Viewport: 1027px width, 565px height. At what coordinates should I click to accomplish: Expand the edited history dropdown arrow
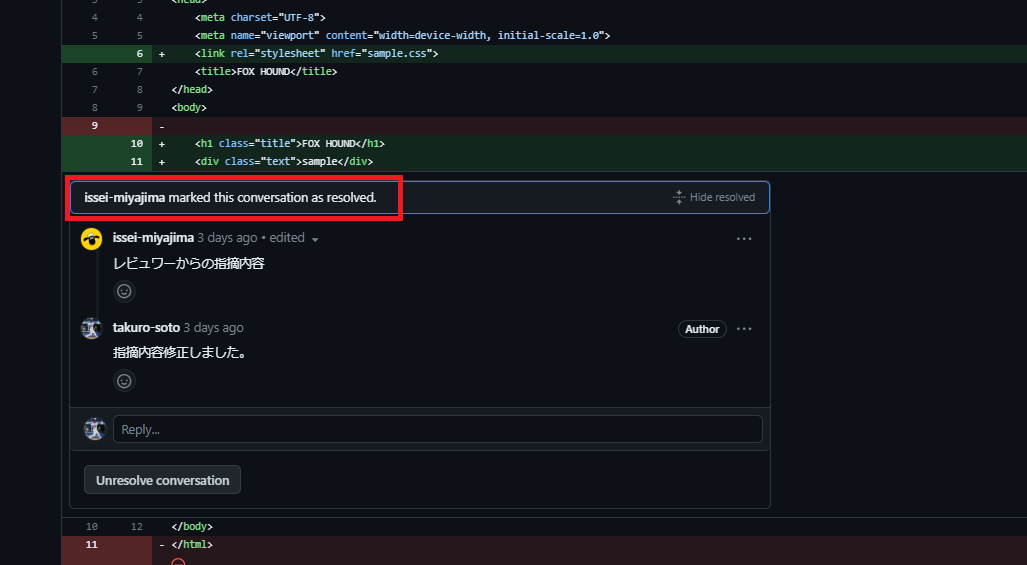point(315,240)
